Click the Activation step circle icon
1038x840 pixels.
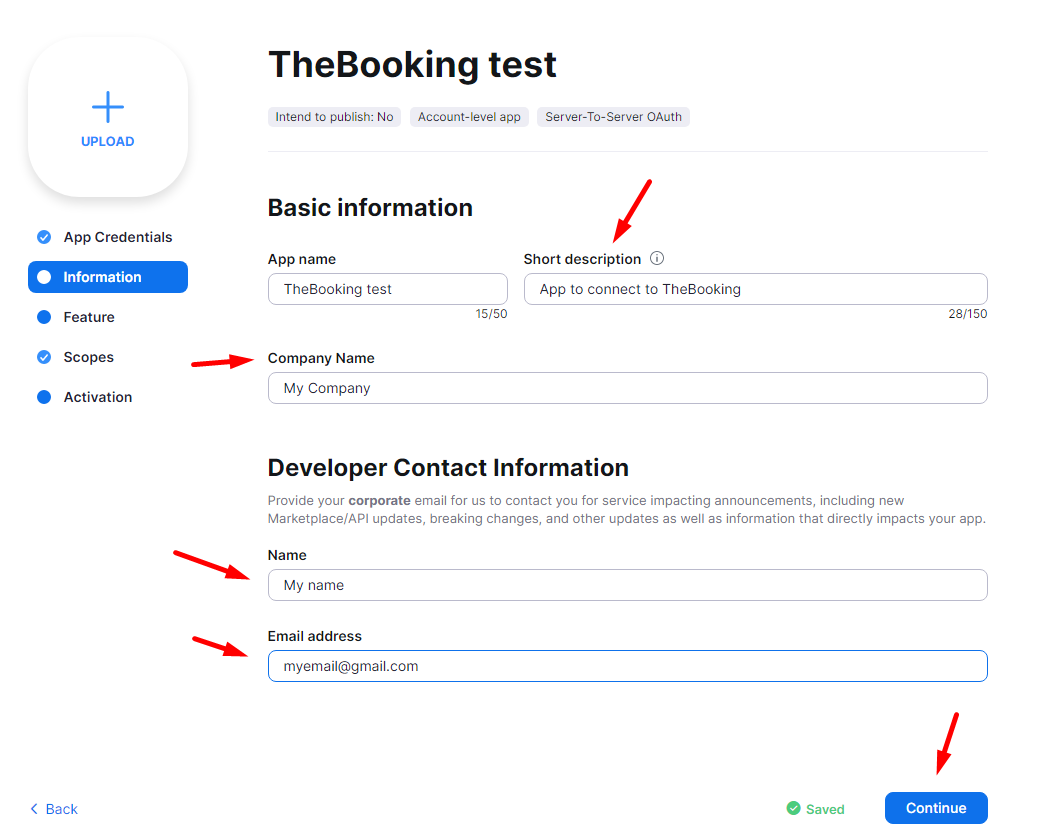tap(44, 397)
